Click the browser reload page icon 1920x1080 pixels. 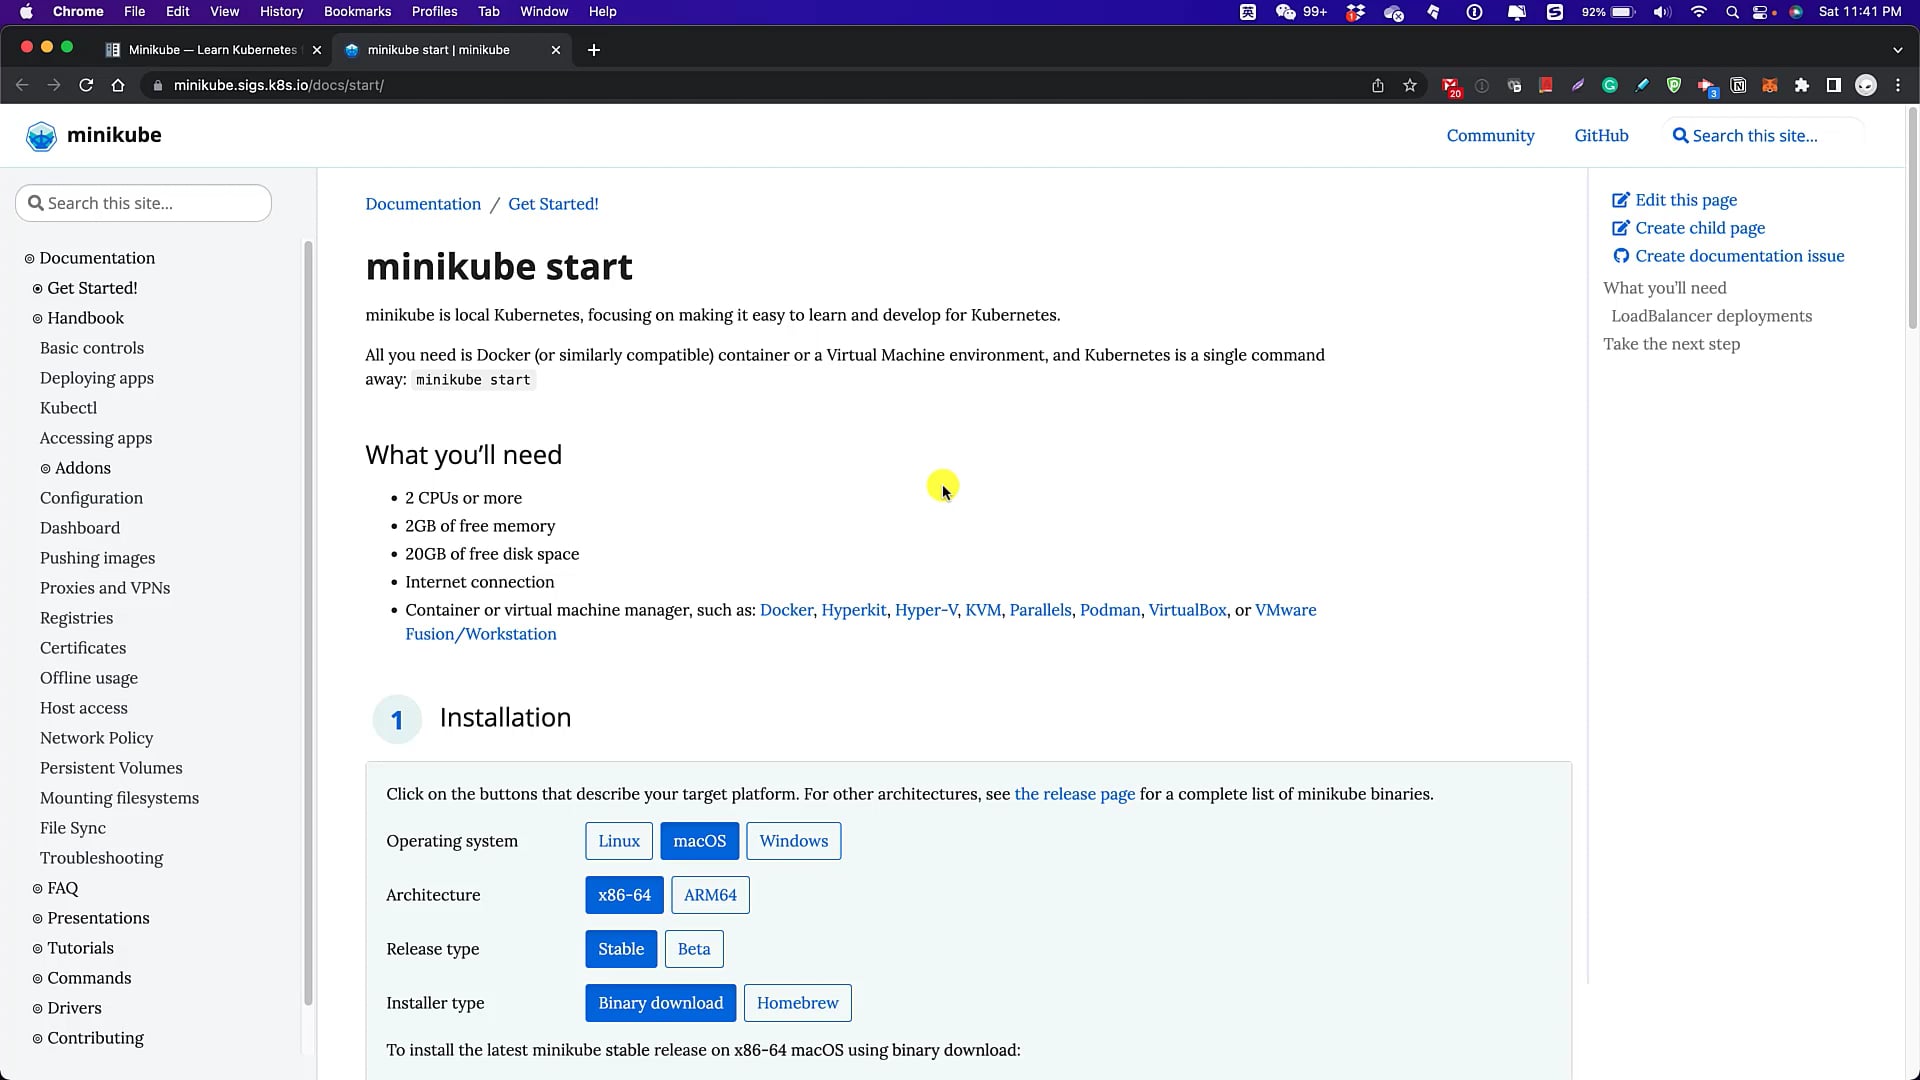pos(86,85)
